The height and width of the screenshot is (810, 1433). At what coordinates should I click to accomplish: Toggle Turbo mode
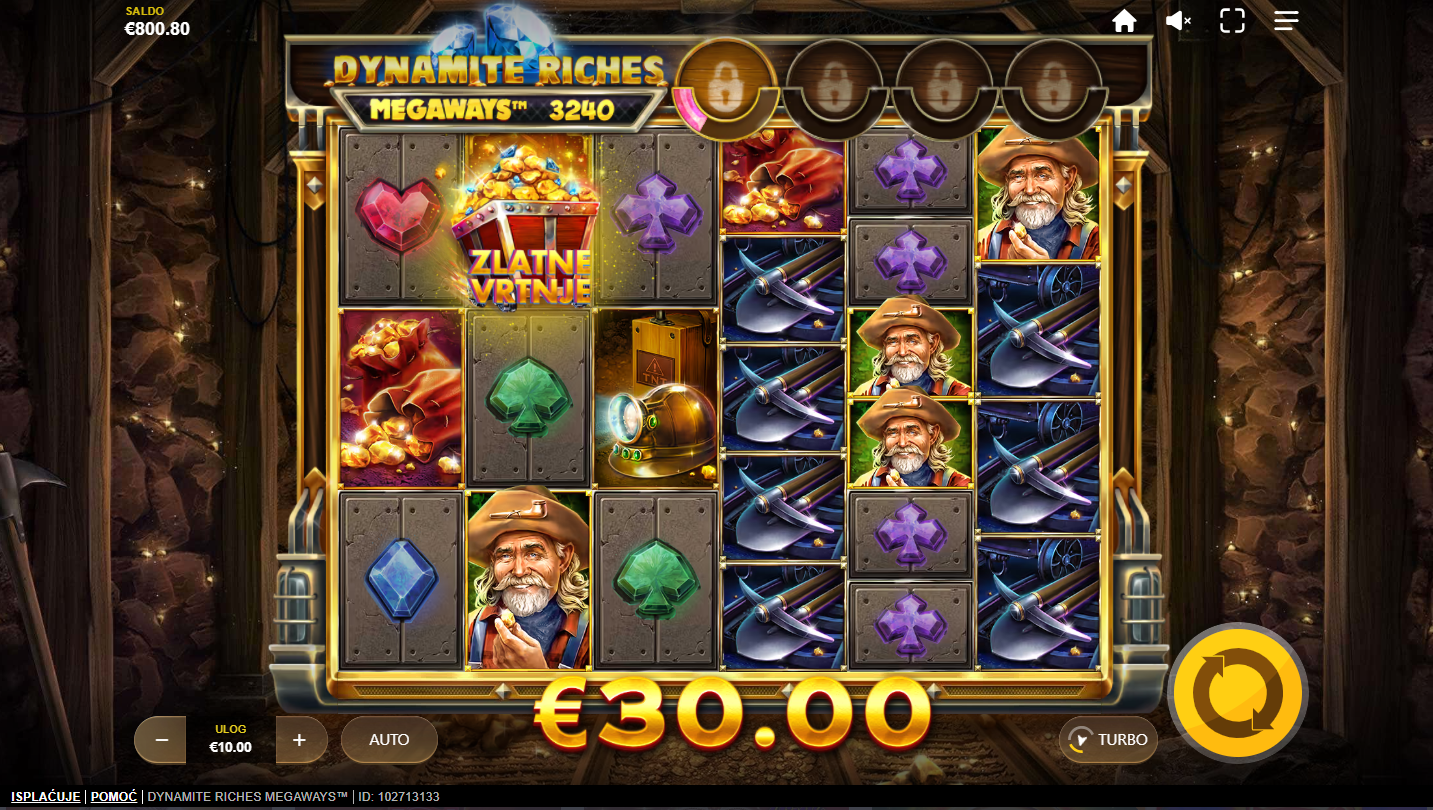1109,740
